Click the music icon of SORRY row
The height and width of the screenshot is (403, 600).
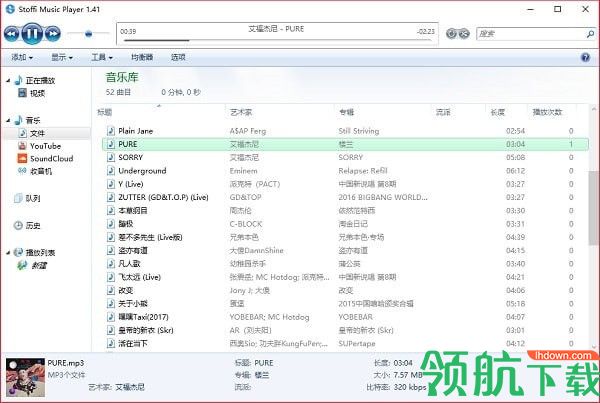click(x=111, y=157)
